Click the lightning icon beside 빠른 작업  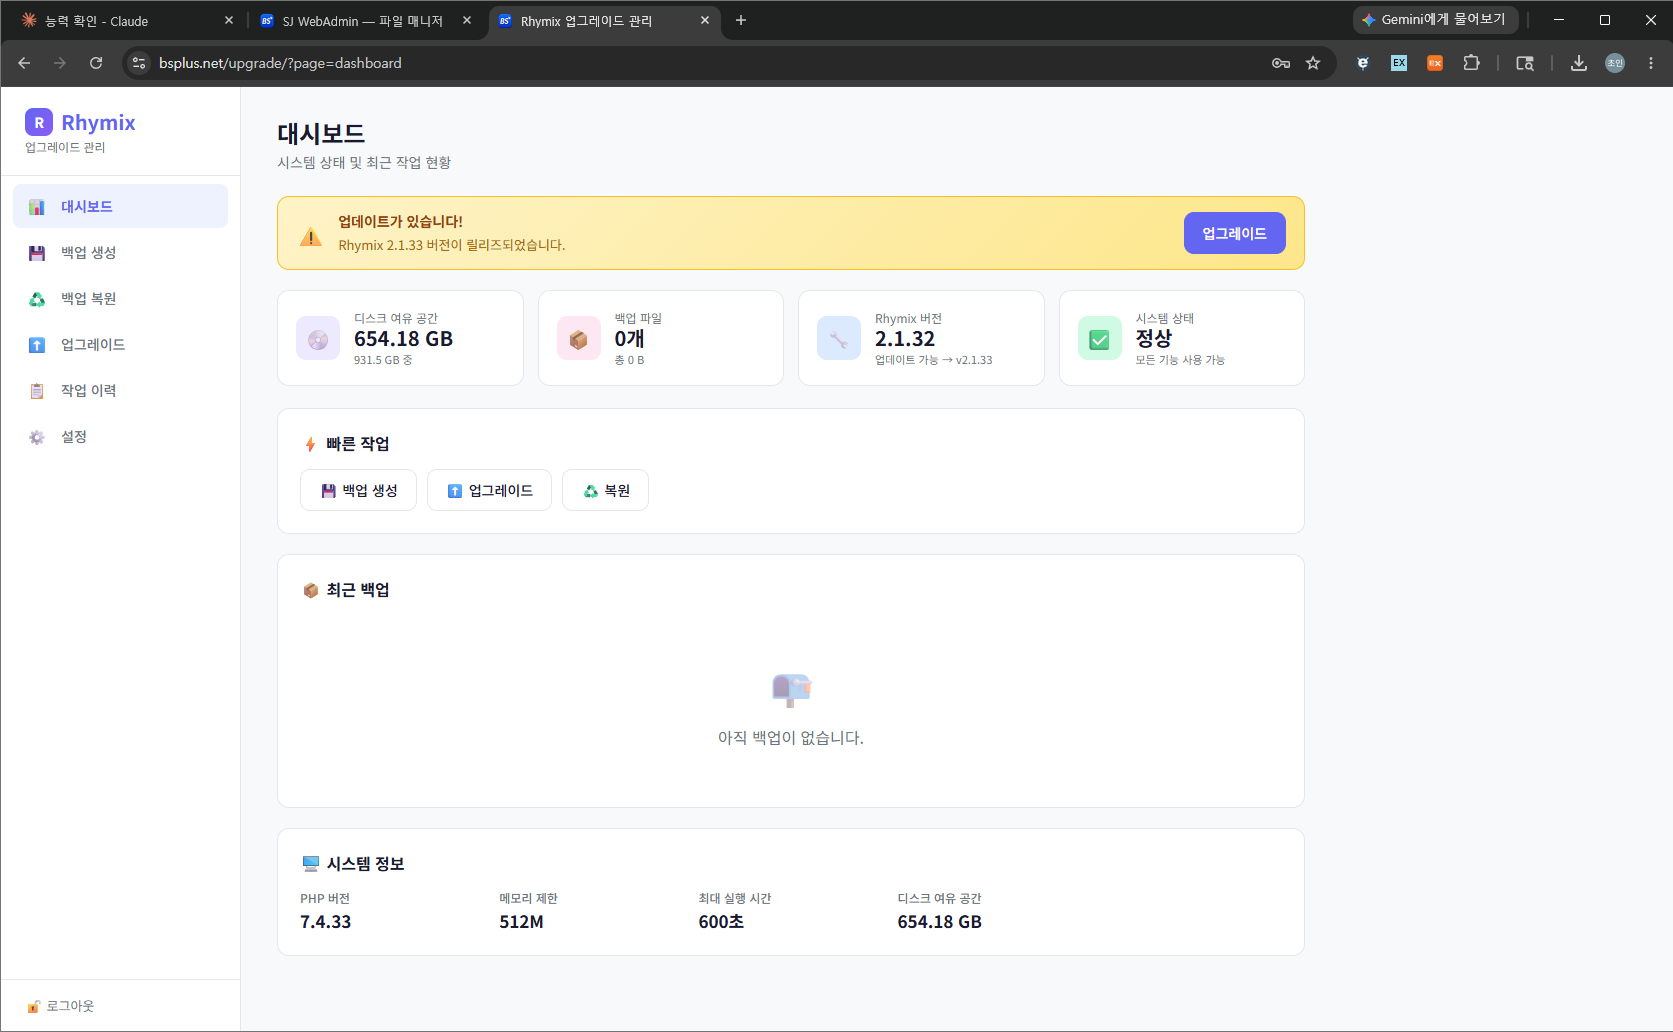310,444
